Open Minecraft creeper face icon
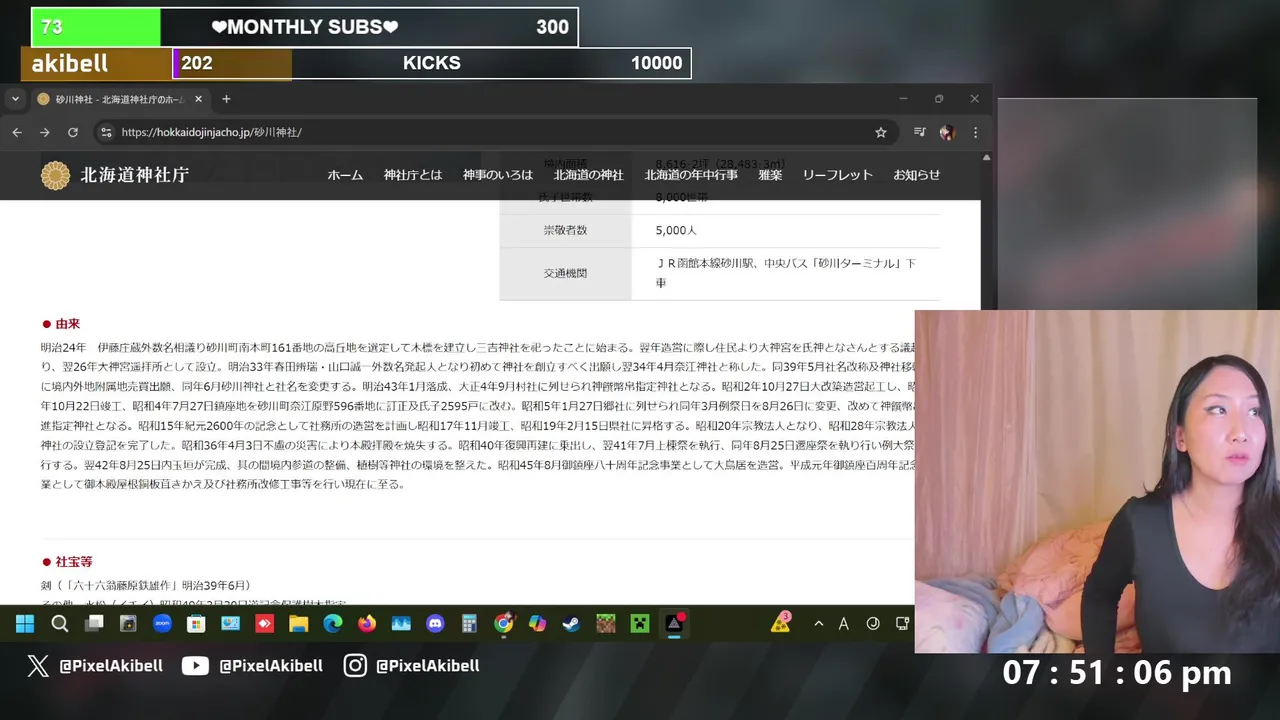Screen dimensions: 1280x720 tap(640, 624)
